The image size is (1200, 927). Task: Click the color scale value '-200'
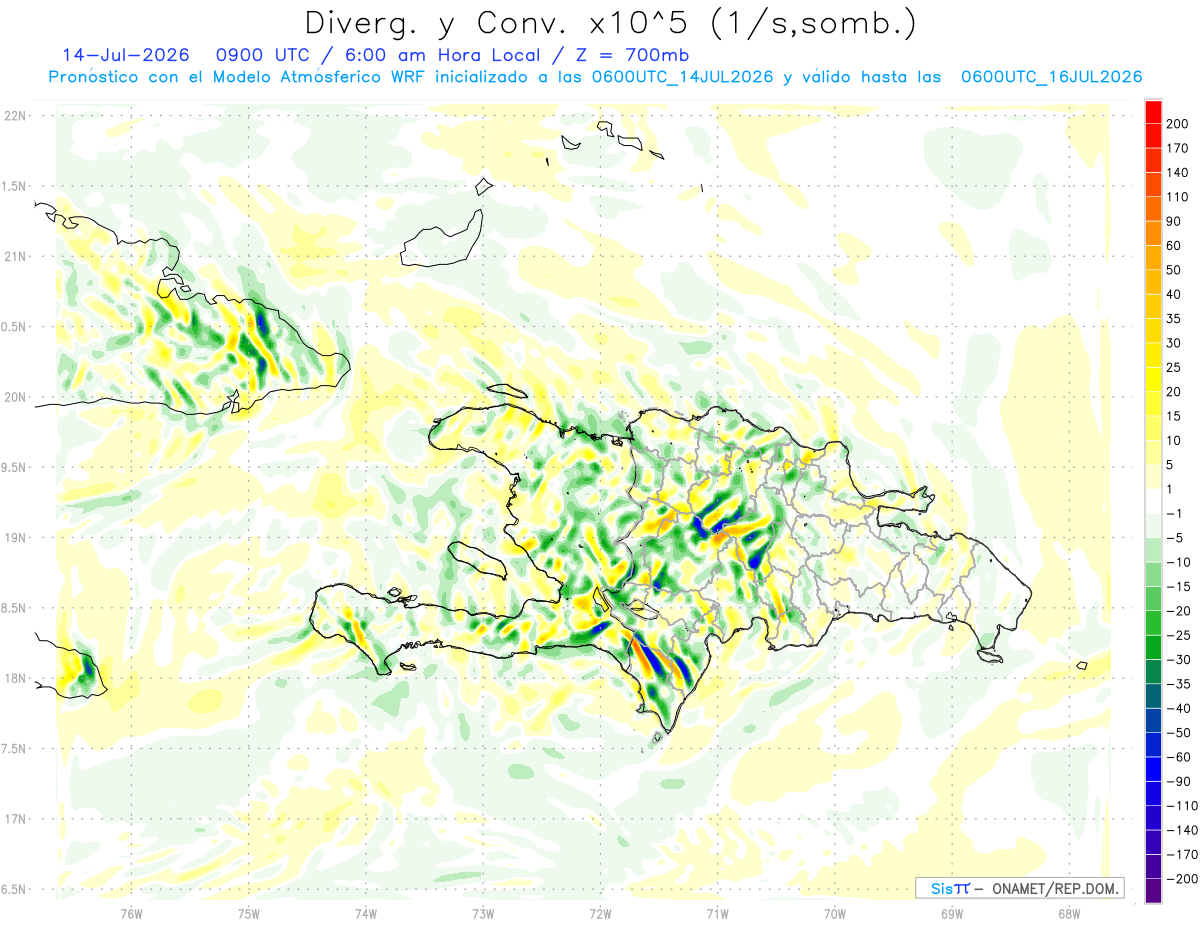click(1183, 879)
